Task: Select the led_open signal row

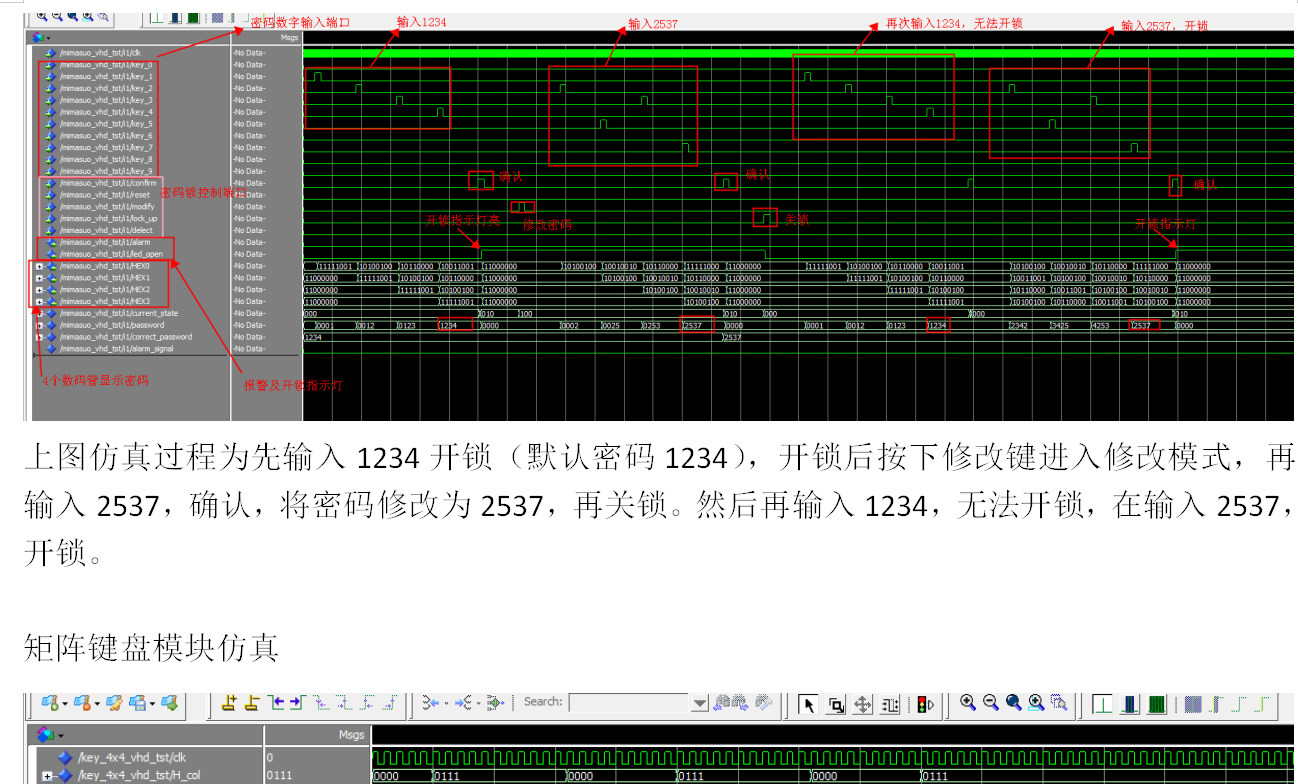Action: [x=111, y=254]
